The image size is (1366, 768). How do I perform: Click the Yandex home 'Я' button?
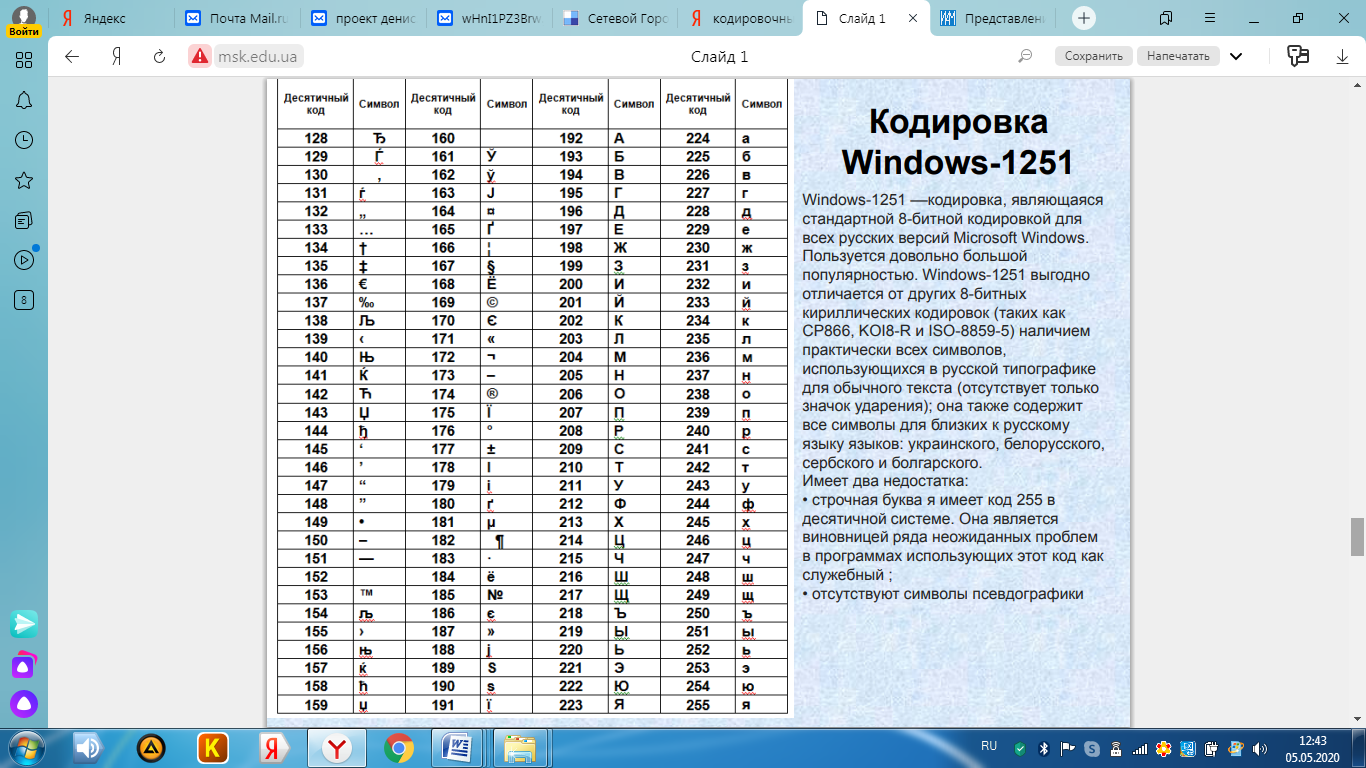click(117, 56)
